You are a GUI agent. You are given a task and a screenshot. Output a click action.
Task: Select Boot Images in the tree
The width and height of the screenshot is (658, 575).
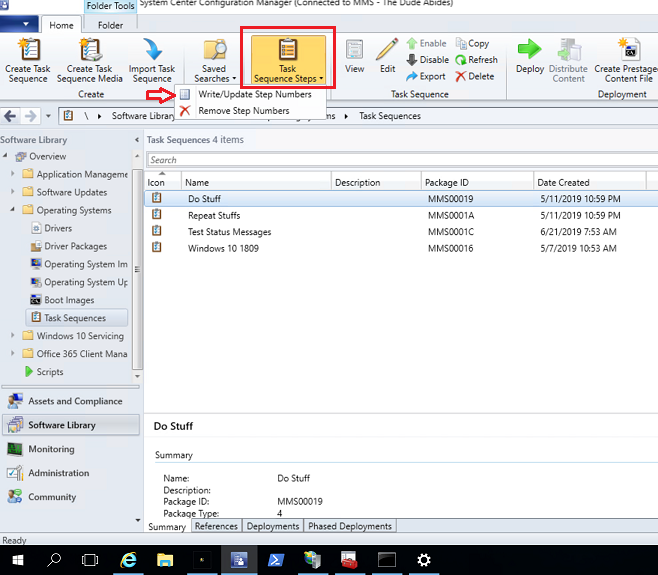(63, 300)
